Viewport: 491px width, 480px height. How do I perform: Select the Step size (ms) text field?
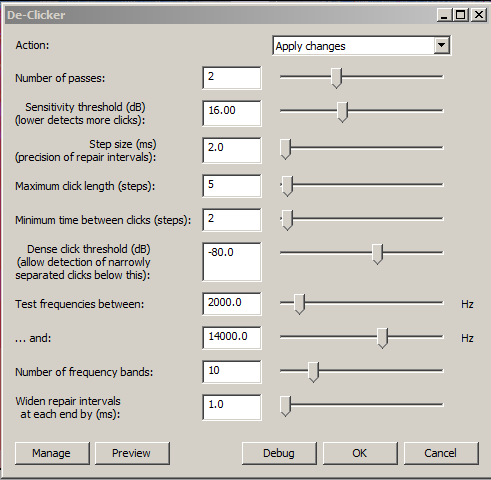tap(232, 150)
